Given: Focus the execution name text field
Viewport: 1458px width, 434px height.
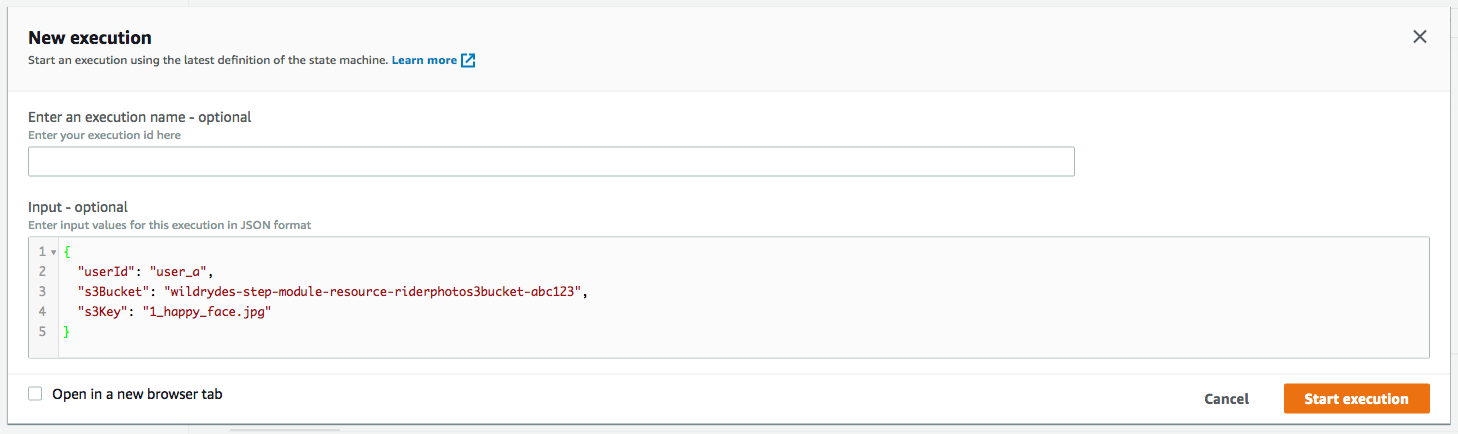Looking at the screenshot, I should 551,162.
